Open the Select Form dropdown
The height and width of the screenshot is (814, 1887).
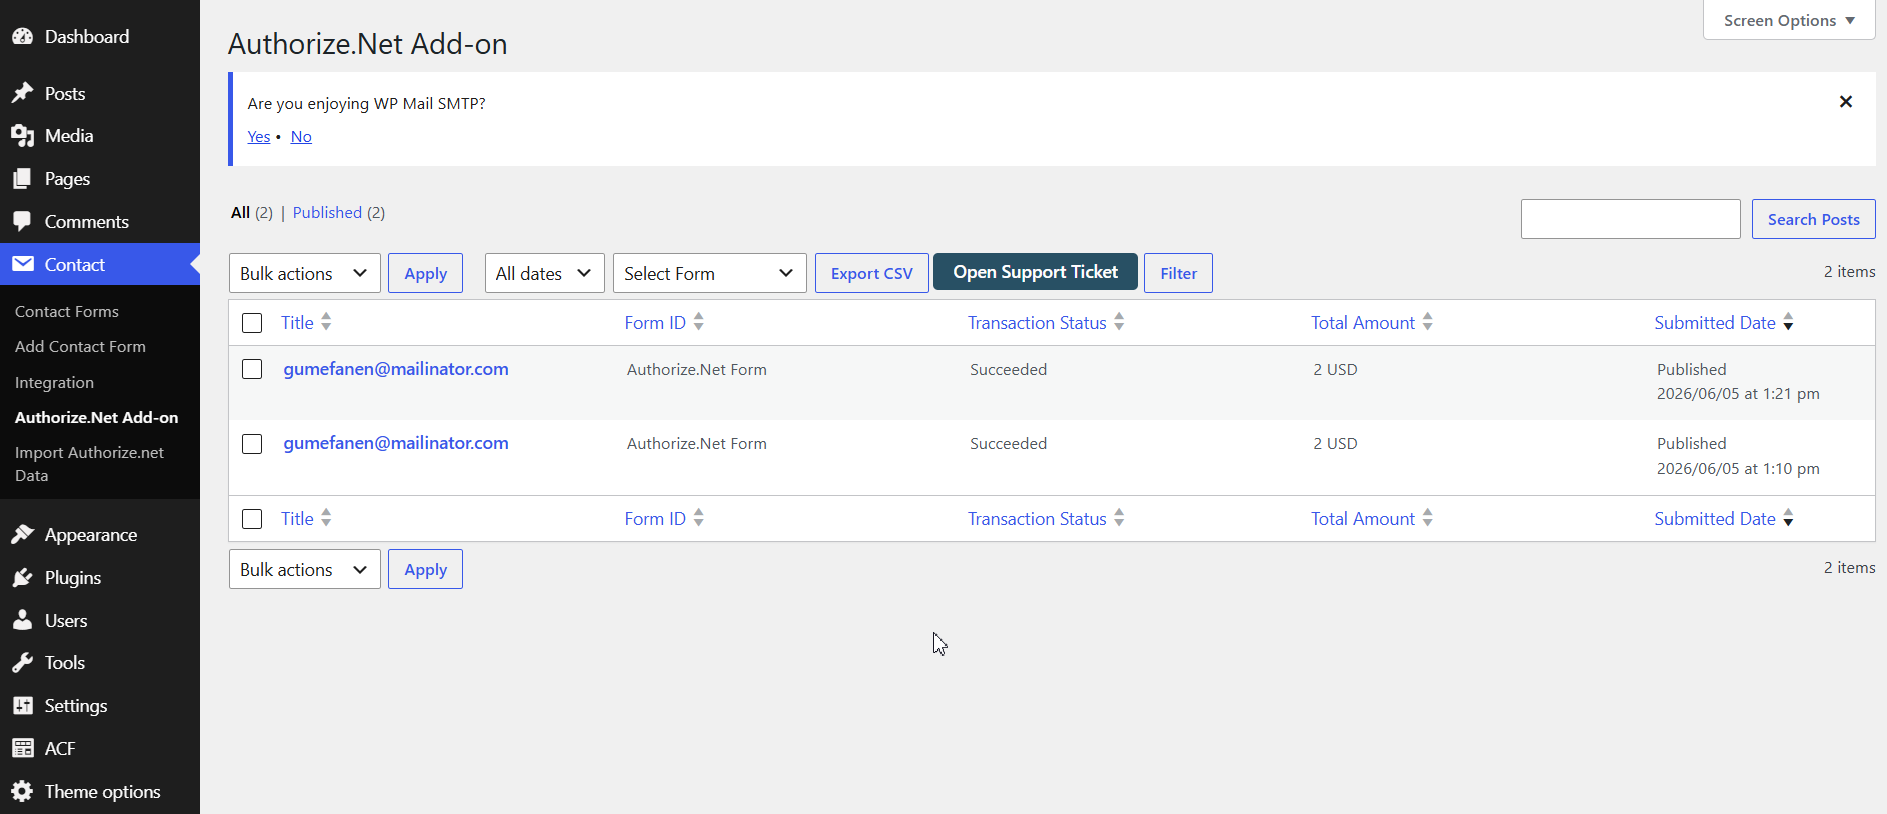[x=710, y=273]
